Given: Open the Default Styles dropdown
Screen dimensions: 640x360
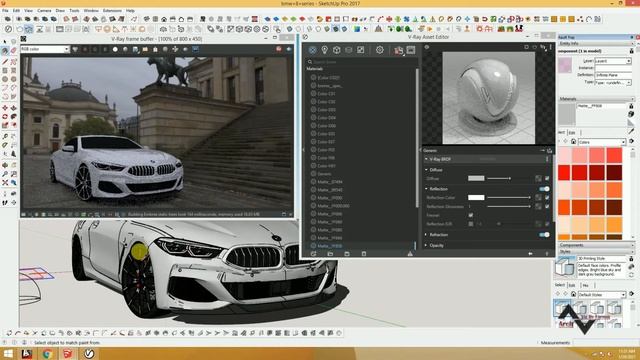Looking at the screenshot, I should [x=602, y=294].
